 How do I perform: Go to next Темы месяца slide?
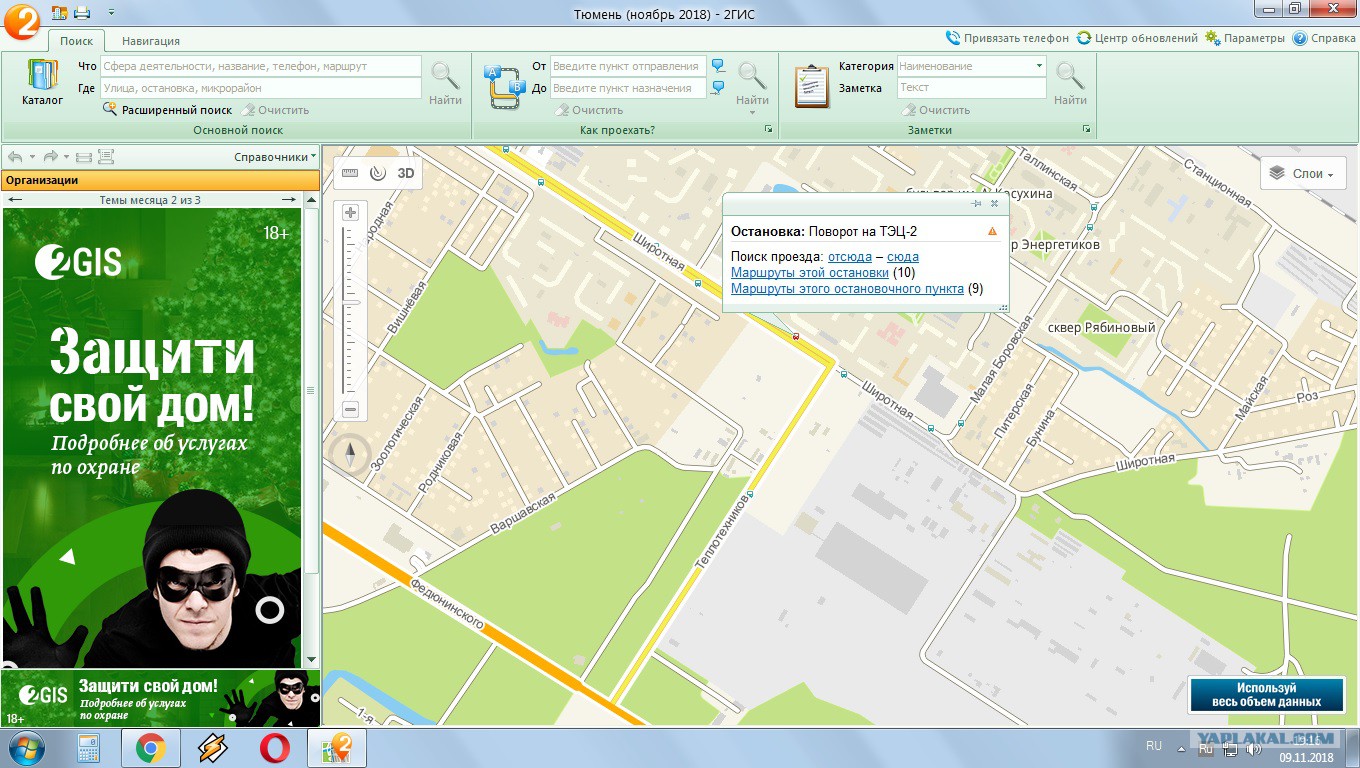(x=288, y=200)
